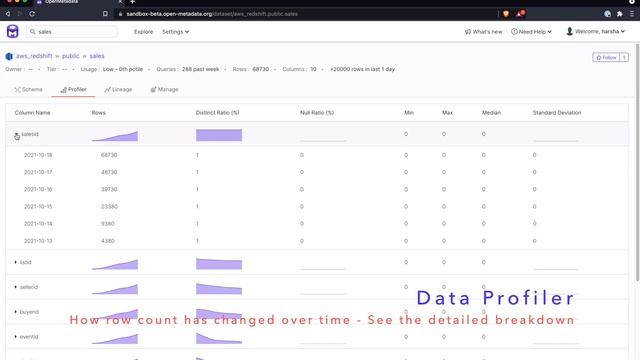The image size is (640, 360).
Task: Click the 2021-10-18 profile date
Action: click(38, 155)
